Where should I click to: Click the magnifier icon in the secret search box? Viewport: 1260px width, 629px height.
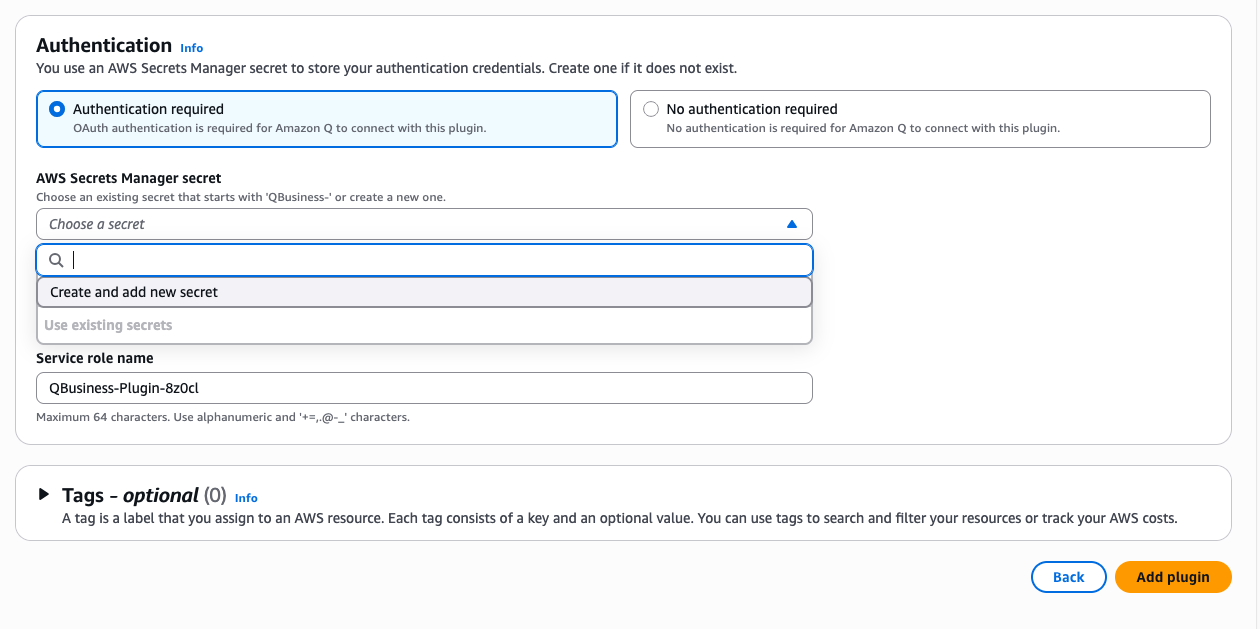pyautogui.click(x=56, y=260)
